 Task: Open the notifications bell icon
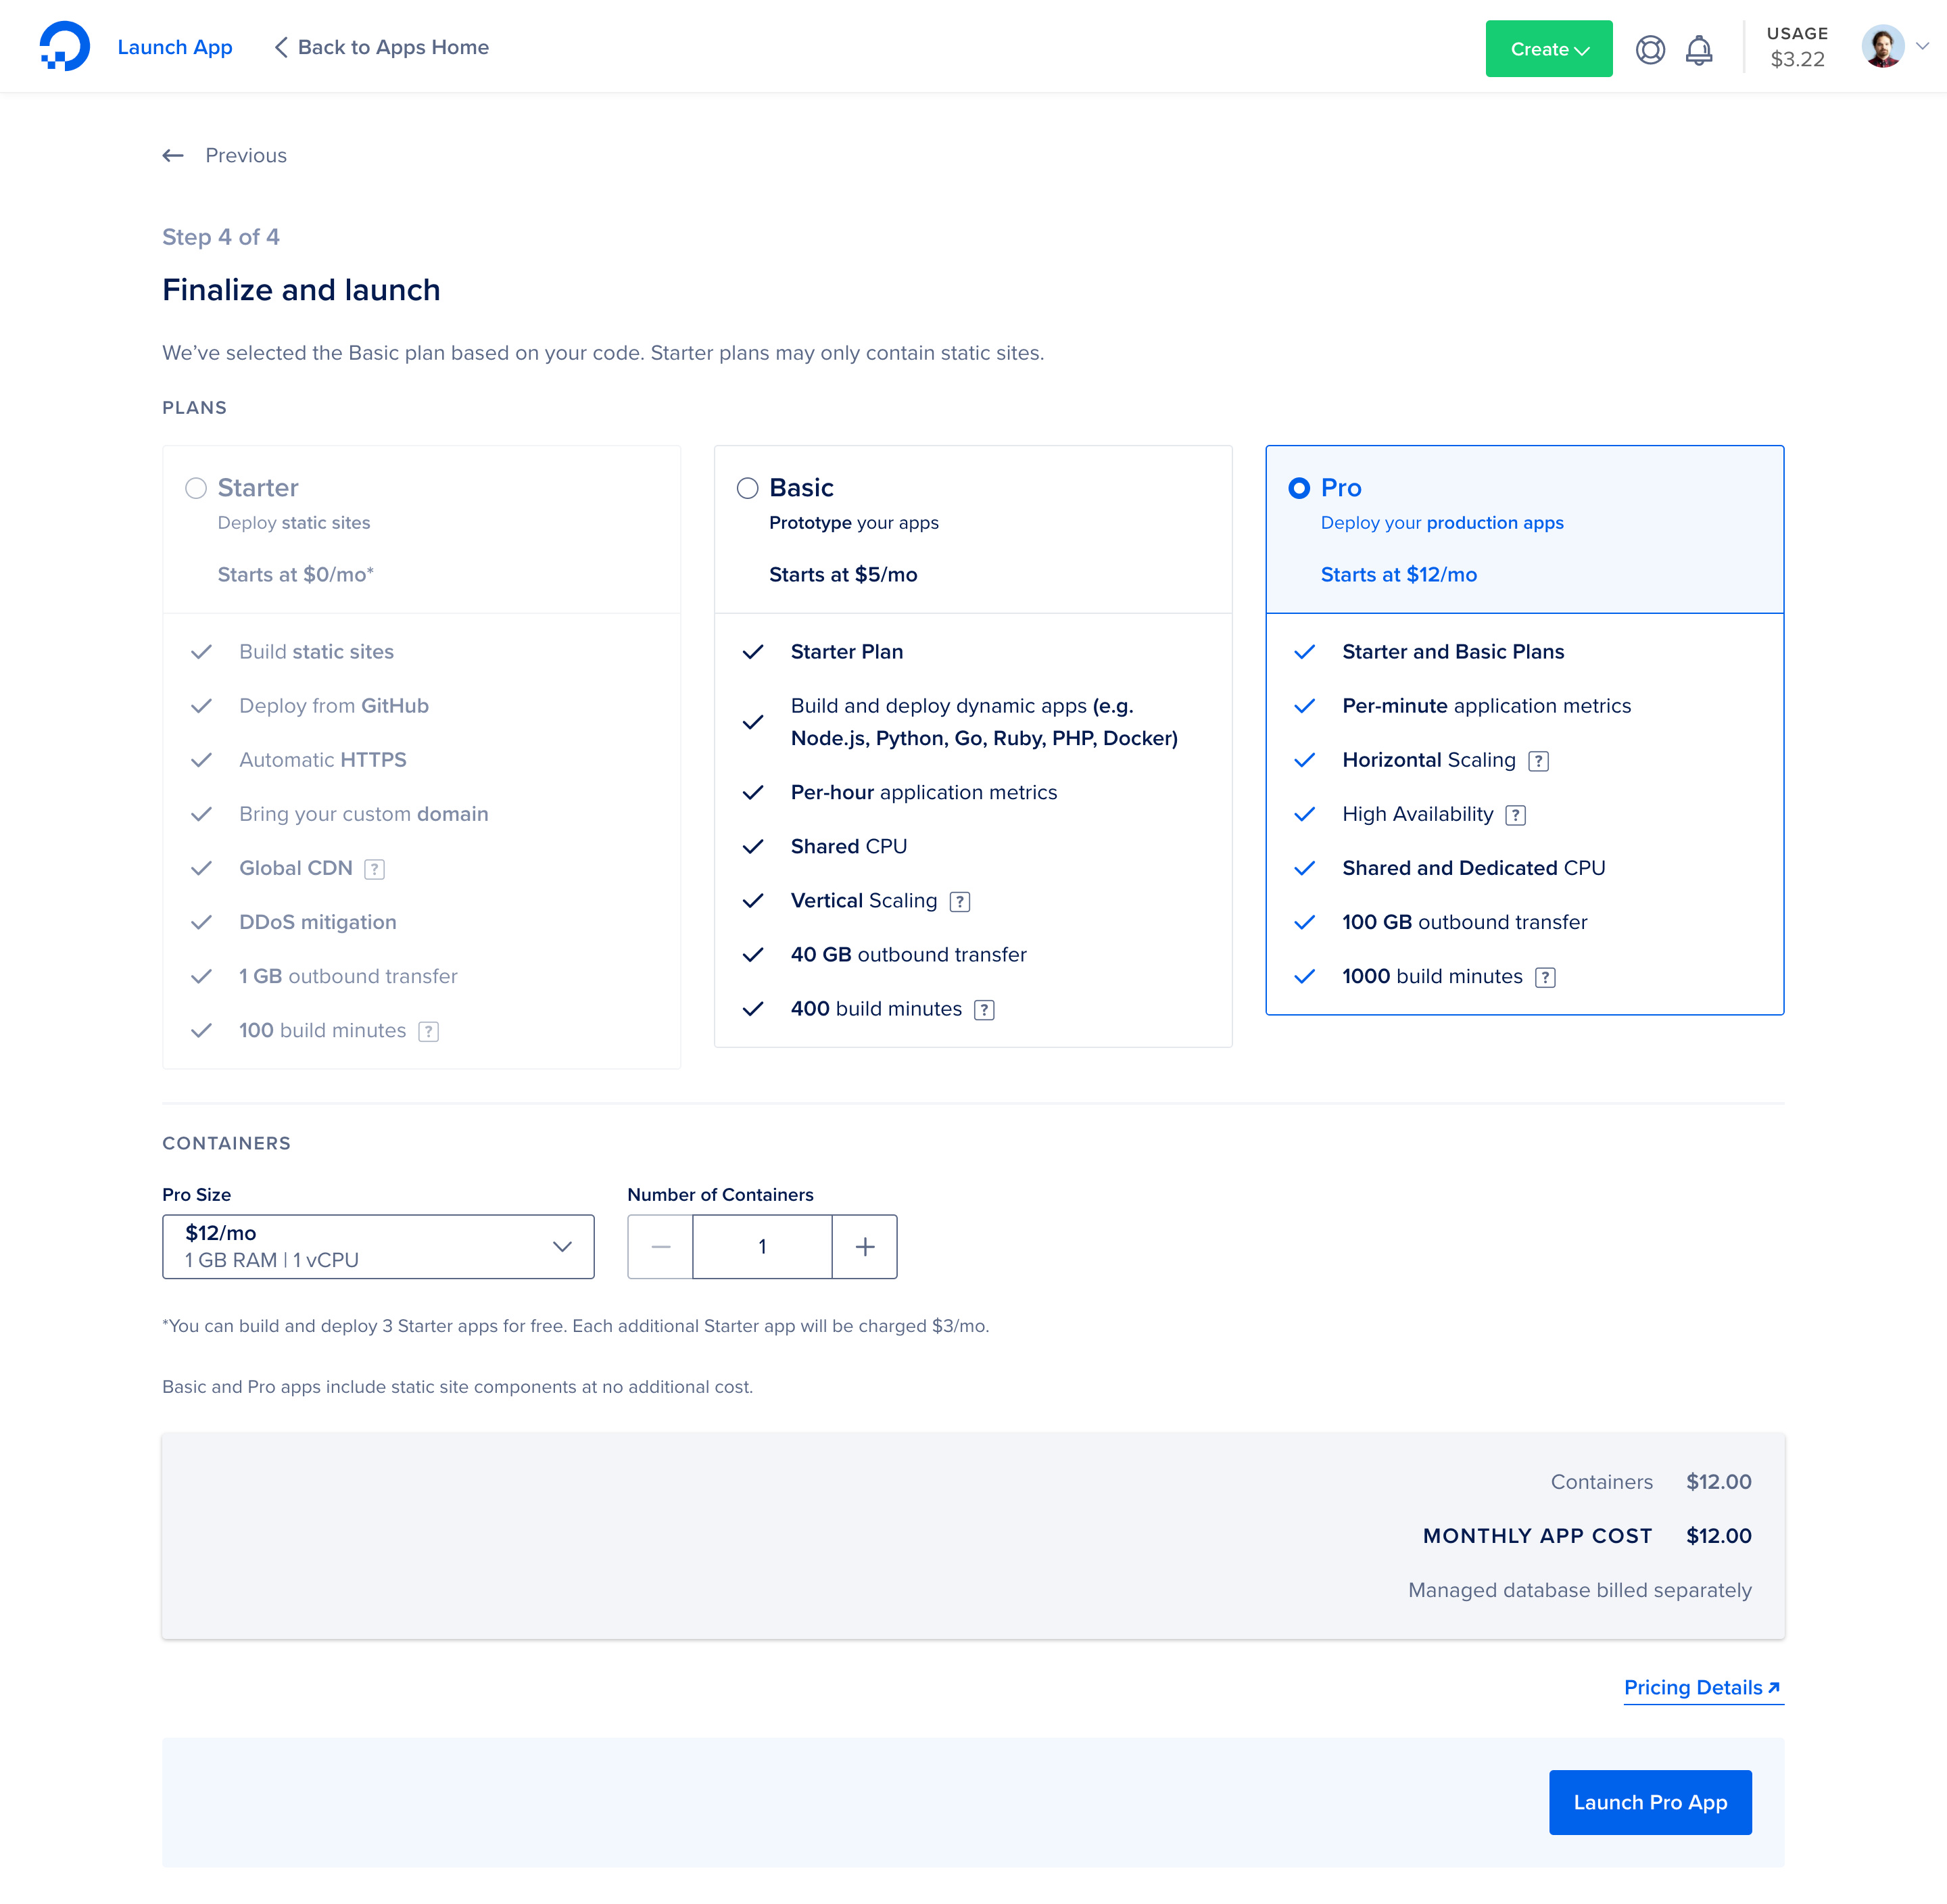point(1699,49)
